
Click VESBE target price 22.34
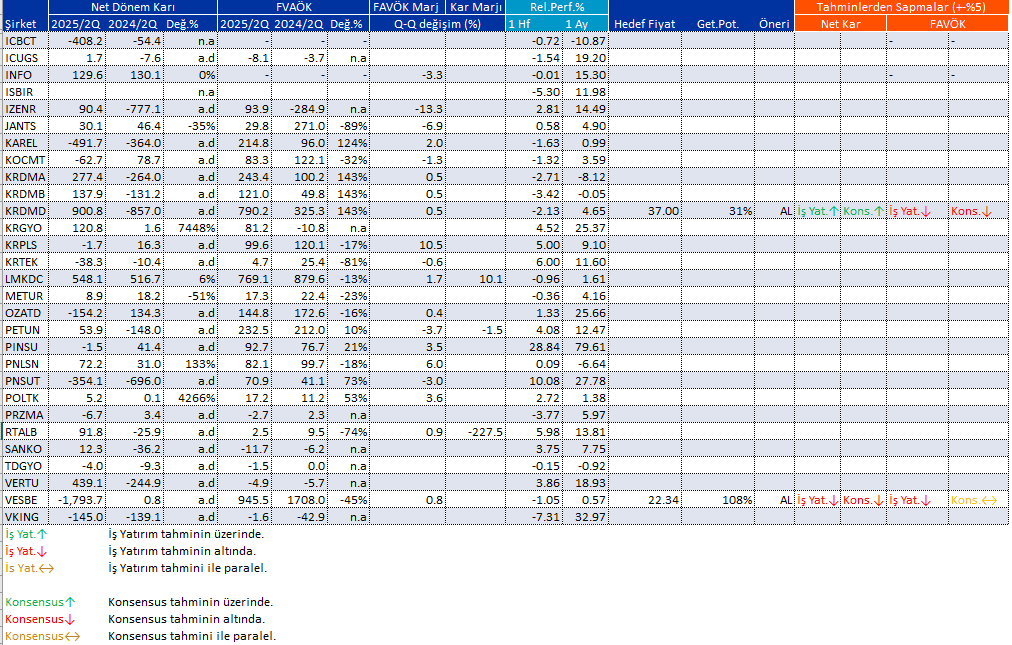tap(663, 500)
